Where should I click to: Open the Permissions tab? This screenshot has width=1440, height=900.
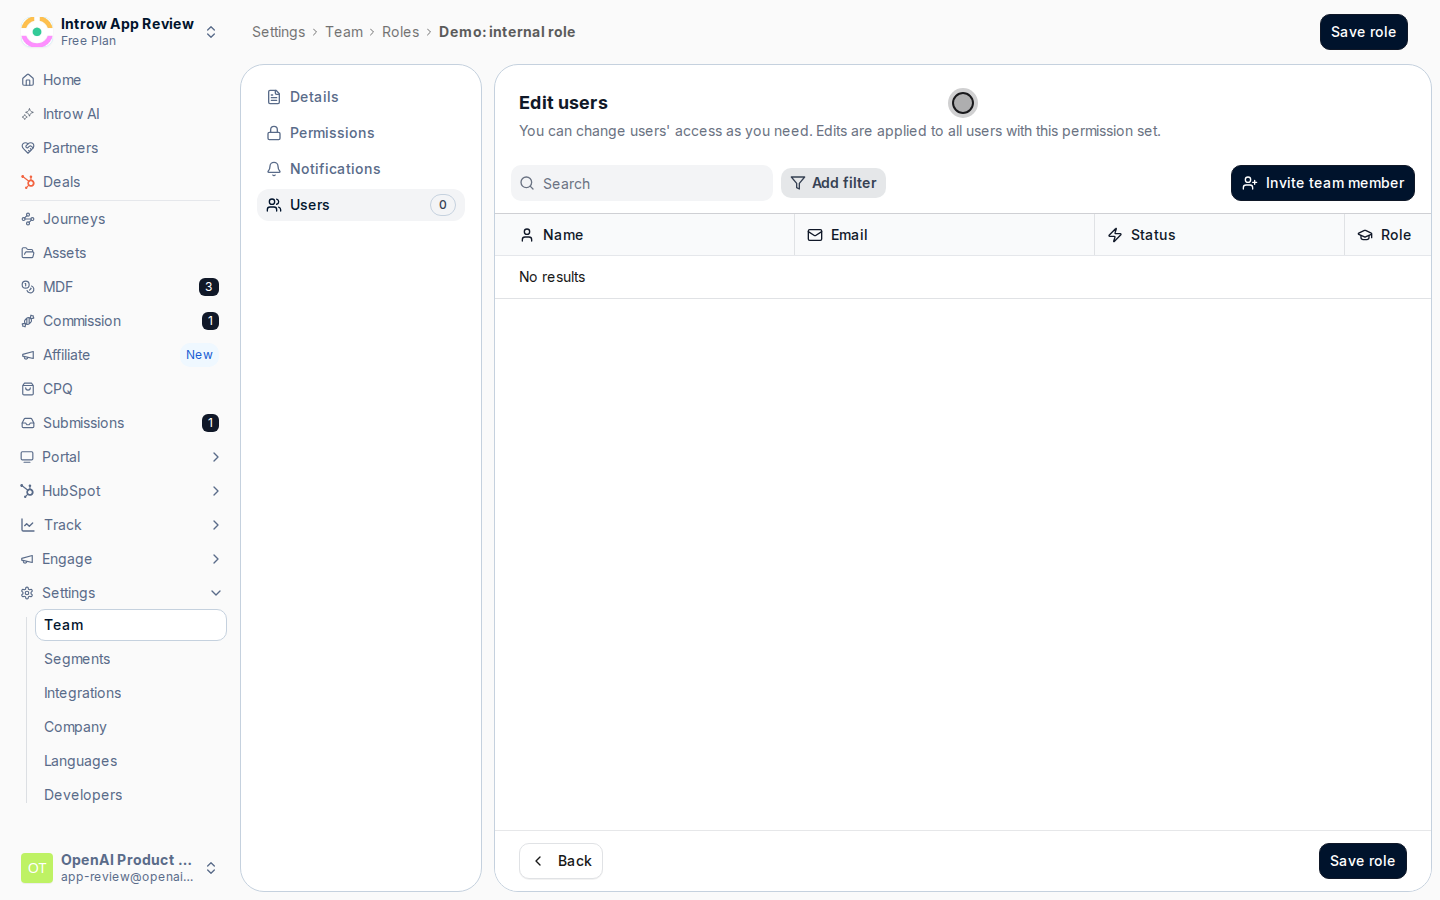tap(361, 133)
